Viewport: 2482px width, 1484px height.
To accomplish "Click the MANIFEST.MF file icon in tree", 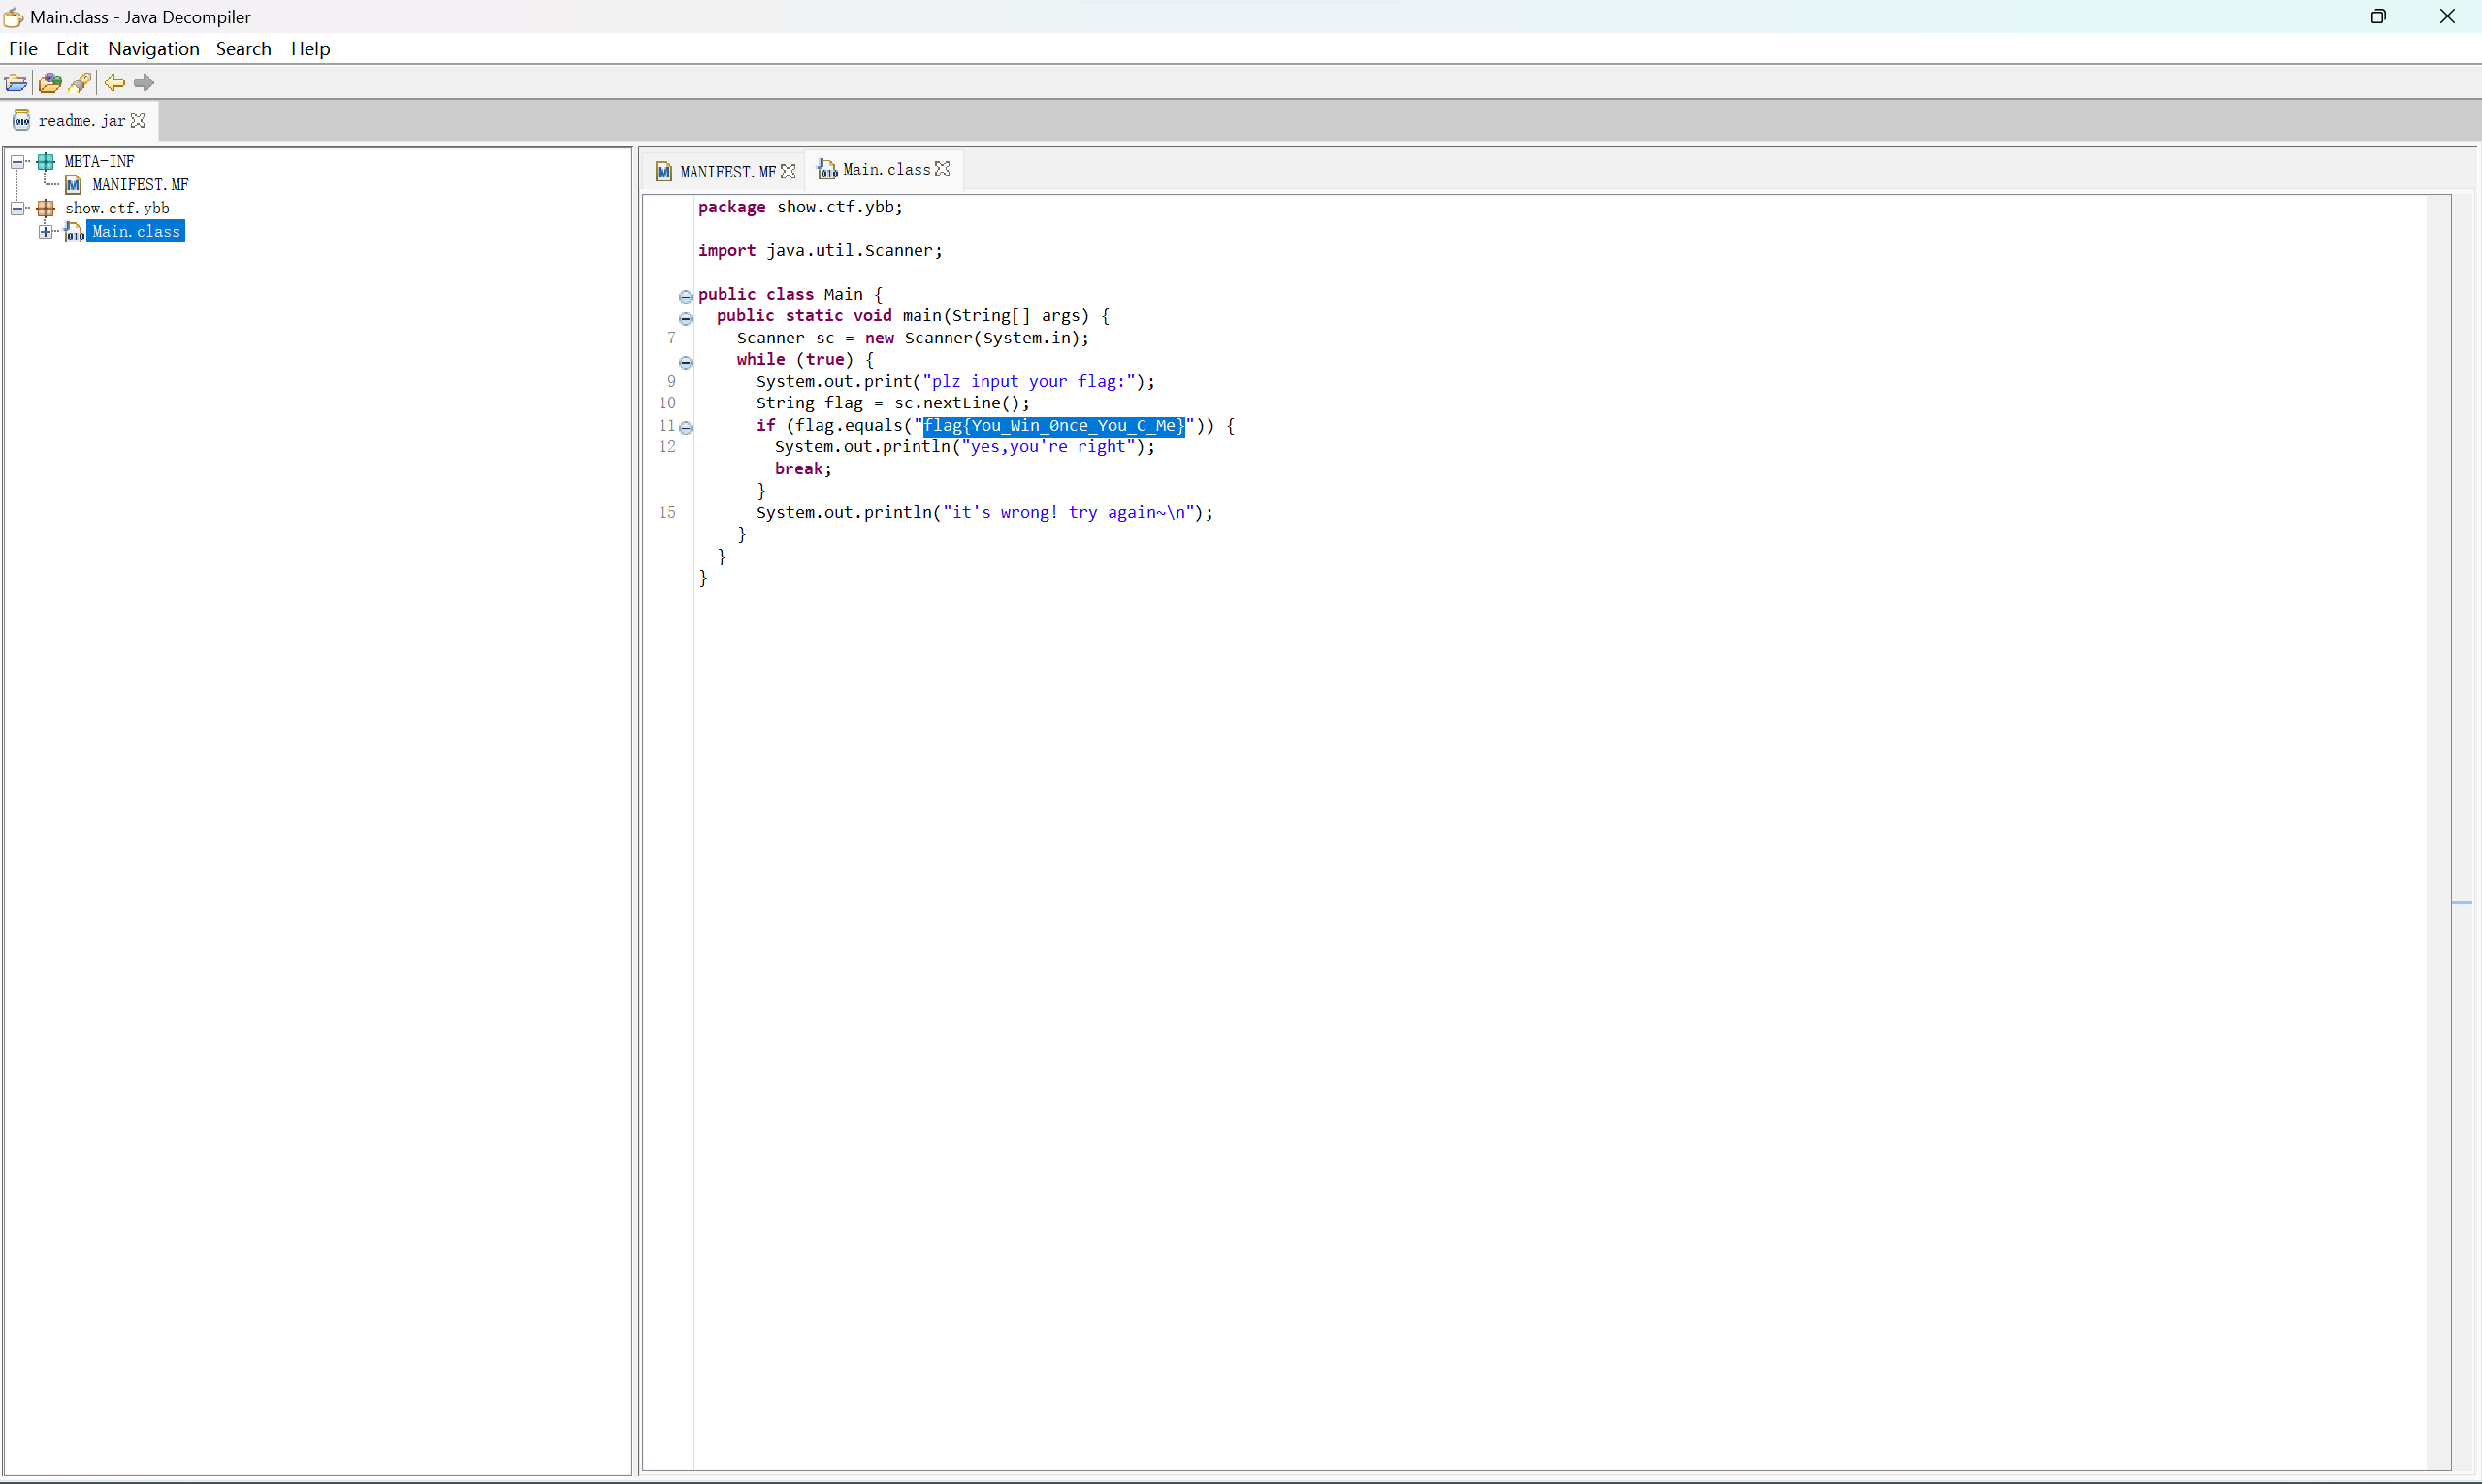I will (x=73, y=185).
